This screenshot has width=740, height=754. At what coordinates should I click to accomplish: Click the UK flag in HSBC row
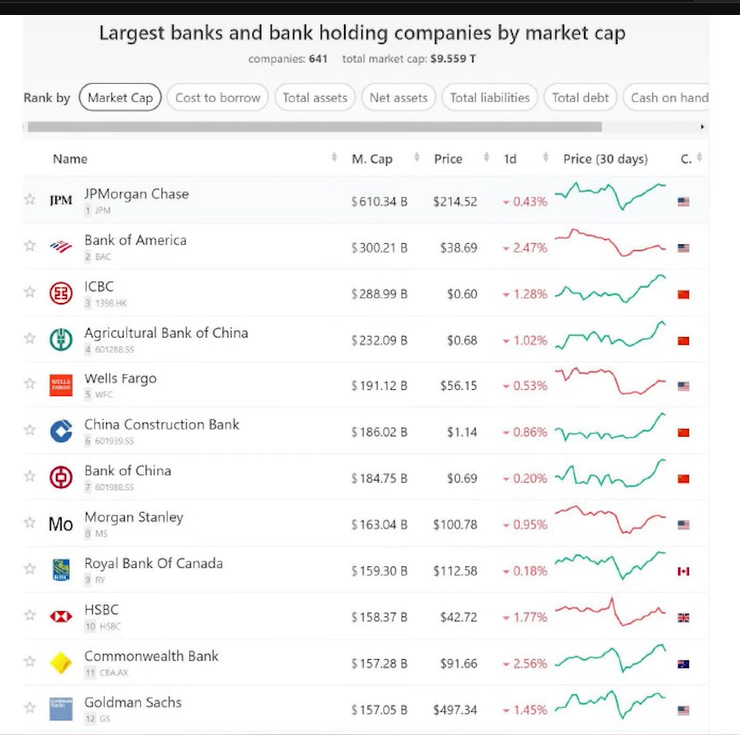[x=683, y=618]
